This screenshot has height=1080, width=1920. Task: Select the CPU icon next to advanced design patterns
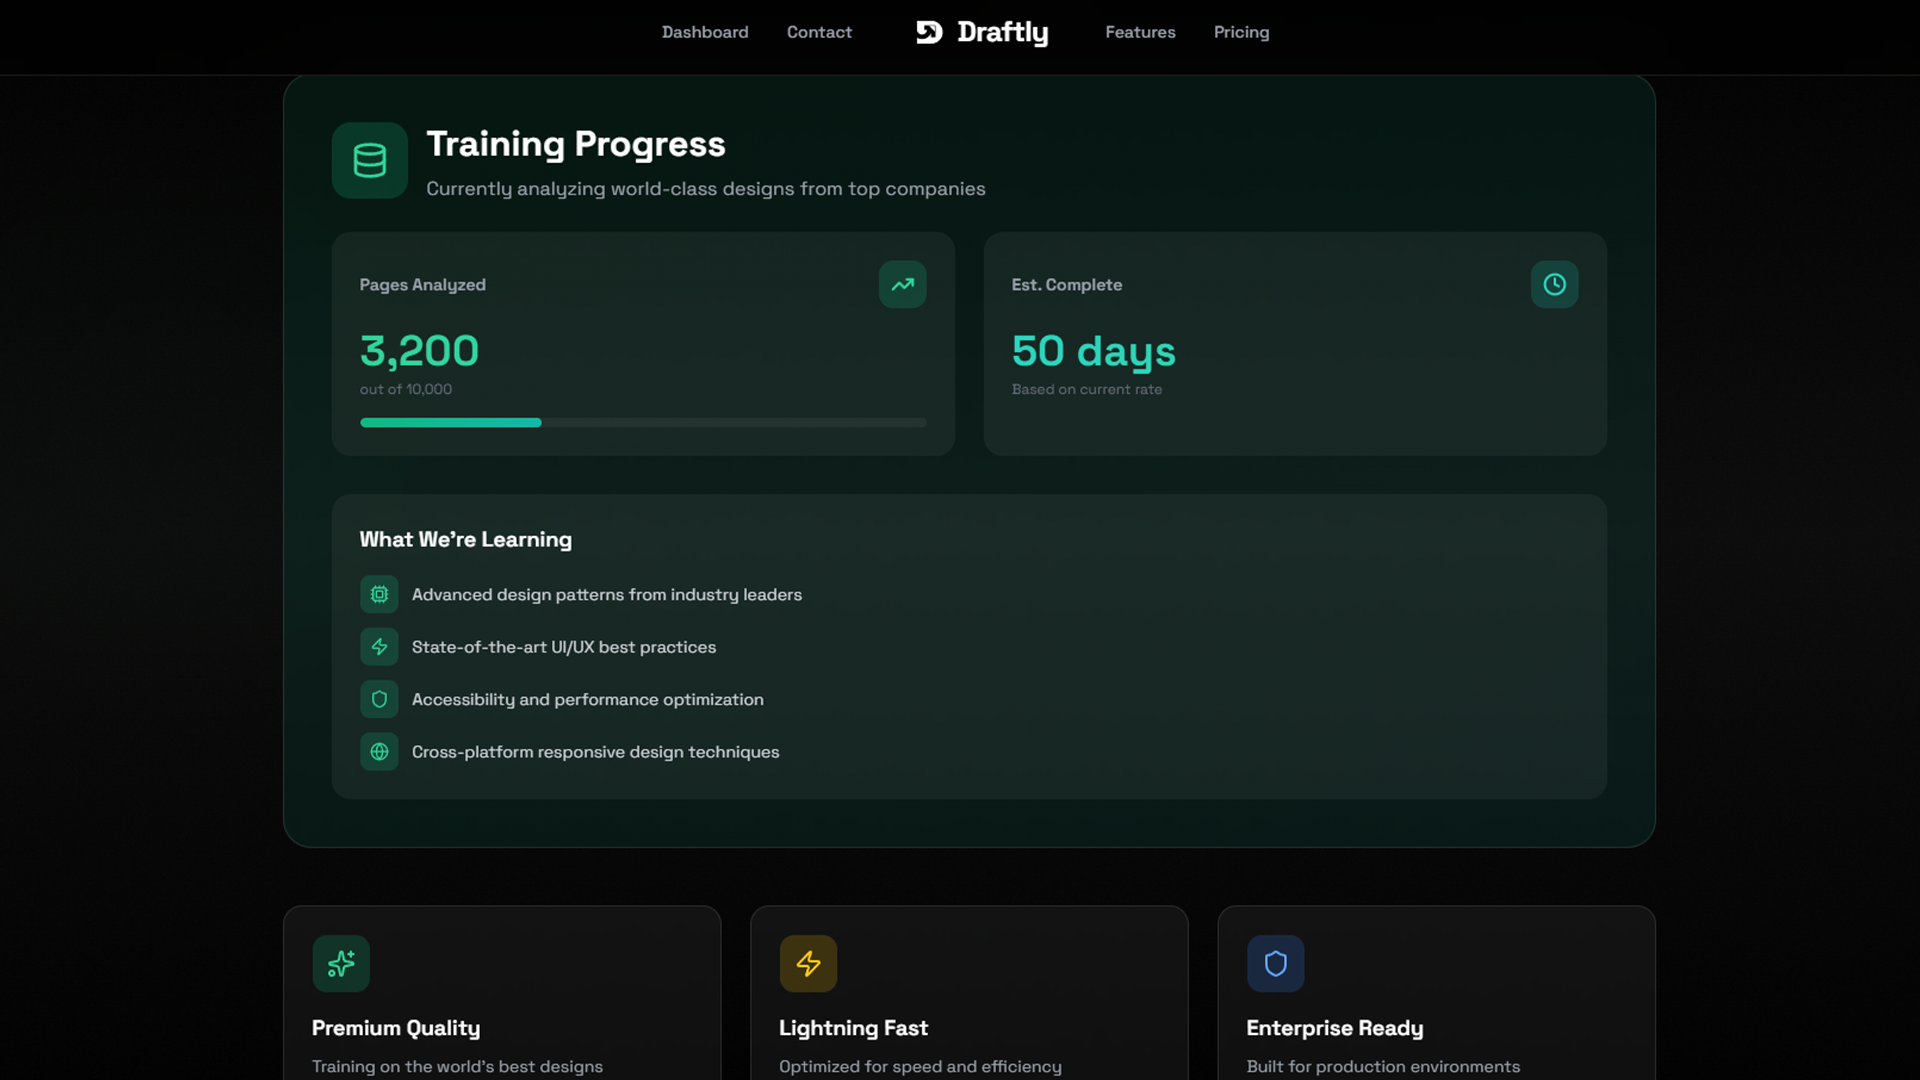(x=379, y=594)
